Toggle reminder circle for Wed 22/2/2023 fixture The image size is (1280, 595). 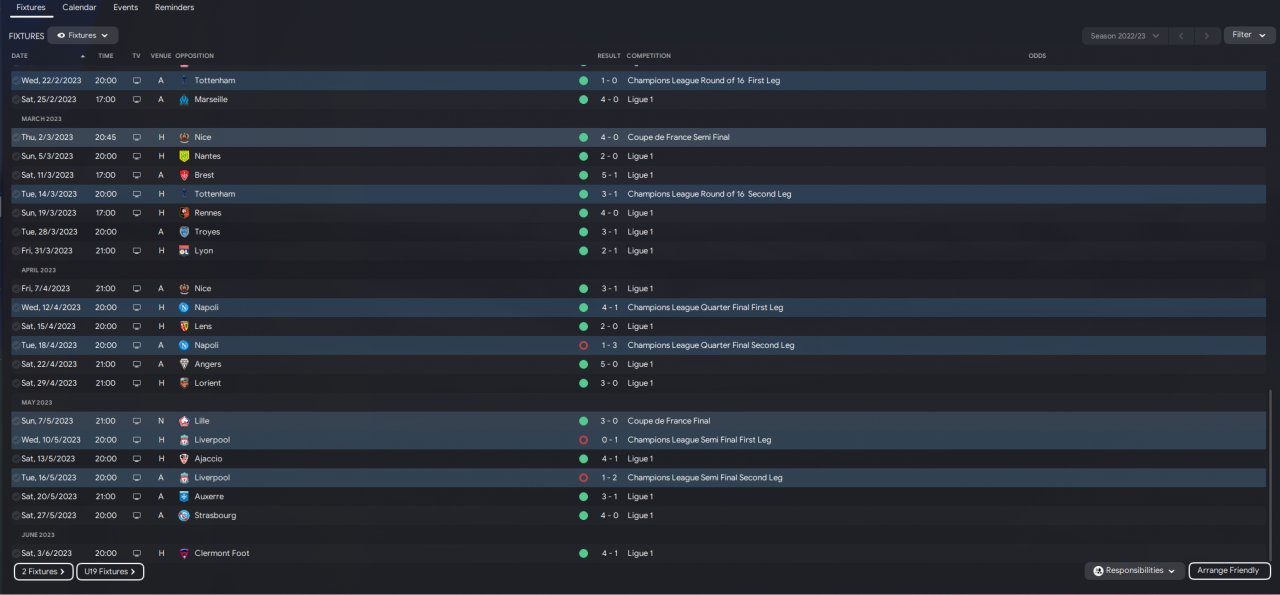coord(16,80)
